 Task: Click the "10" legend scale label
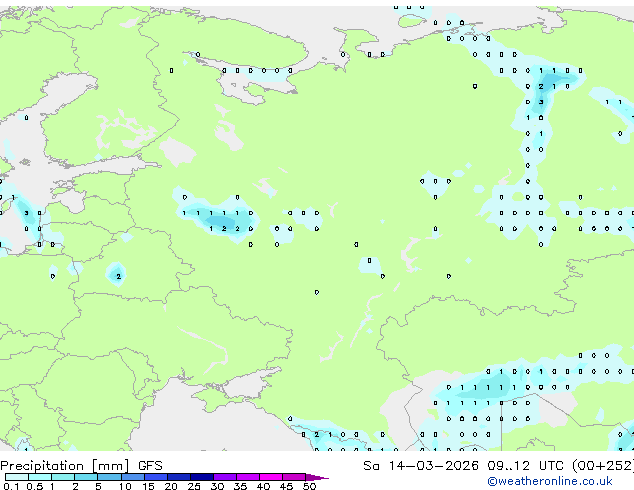pos(125,486)
